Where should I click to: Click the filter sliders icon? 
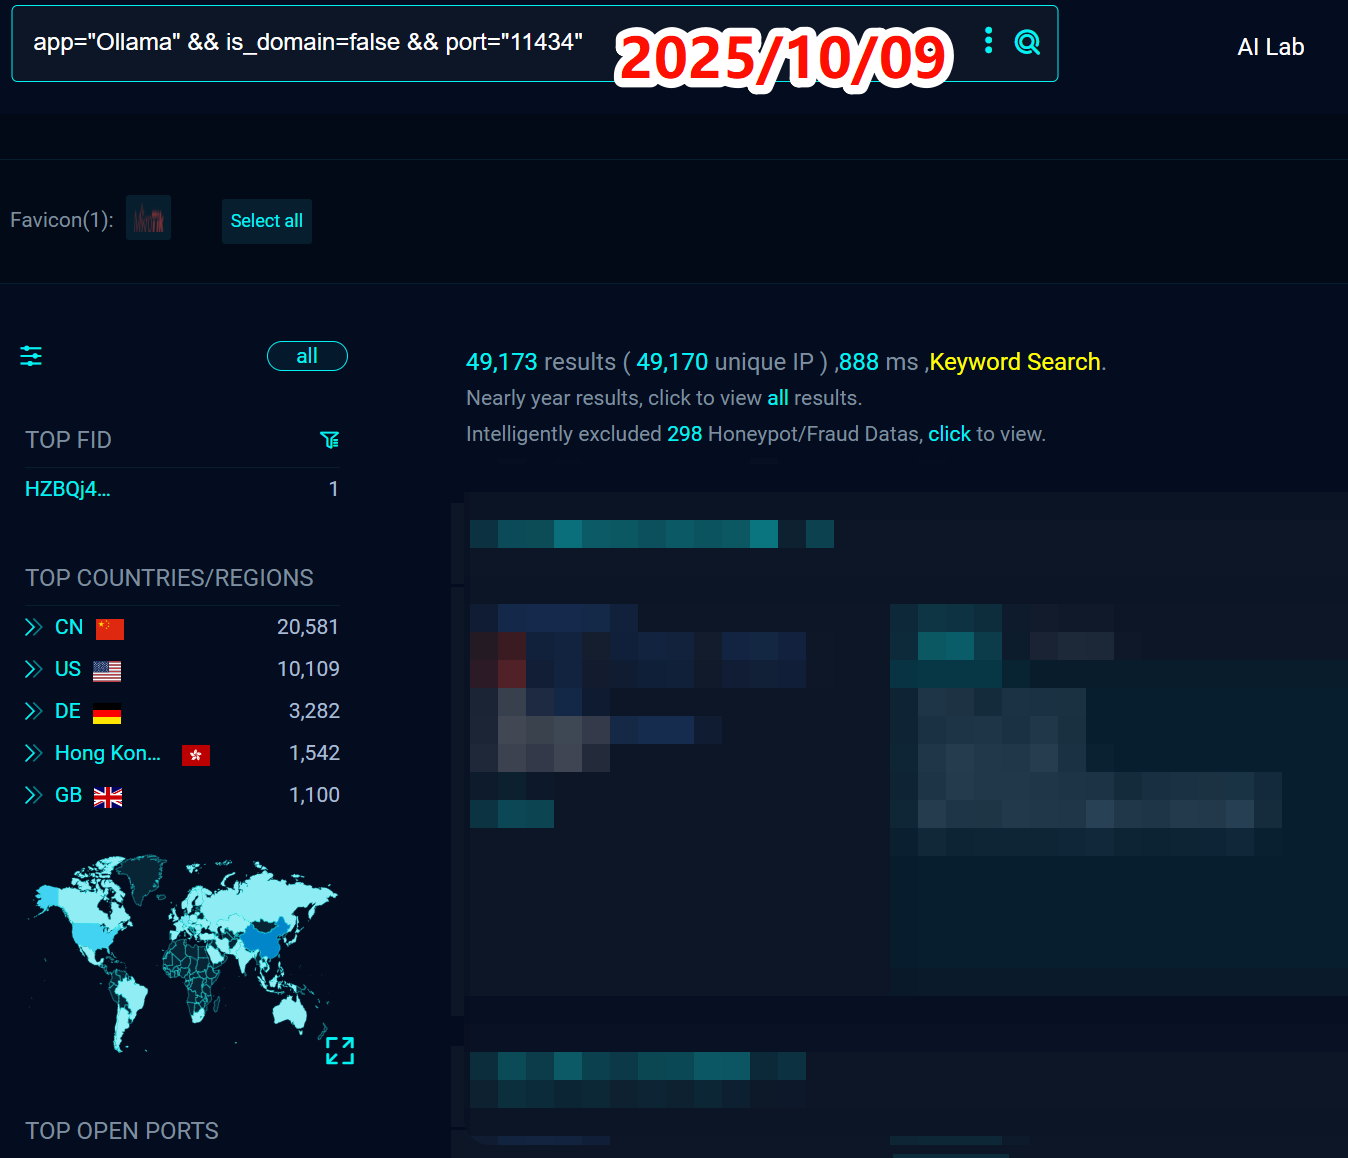[x=31, y=356]
